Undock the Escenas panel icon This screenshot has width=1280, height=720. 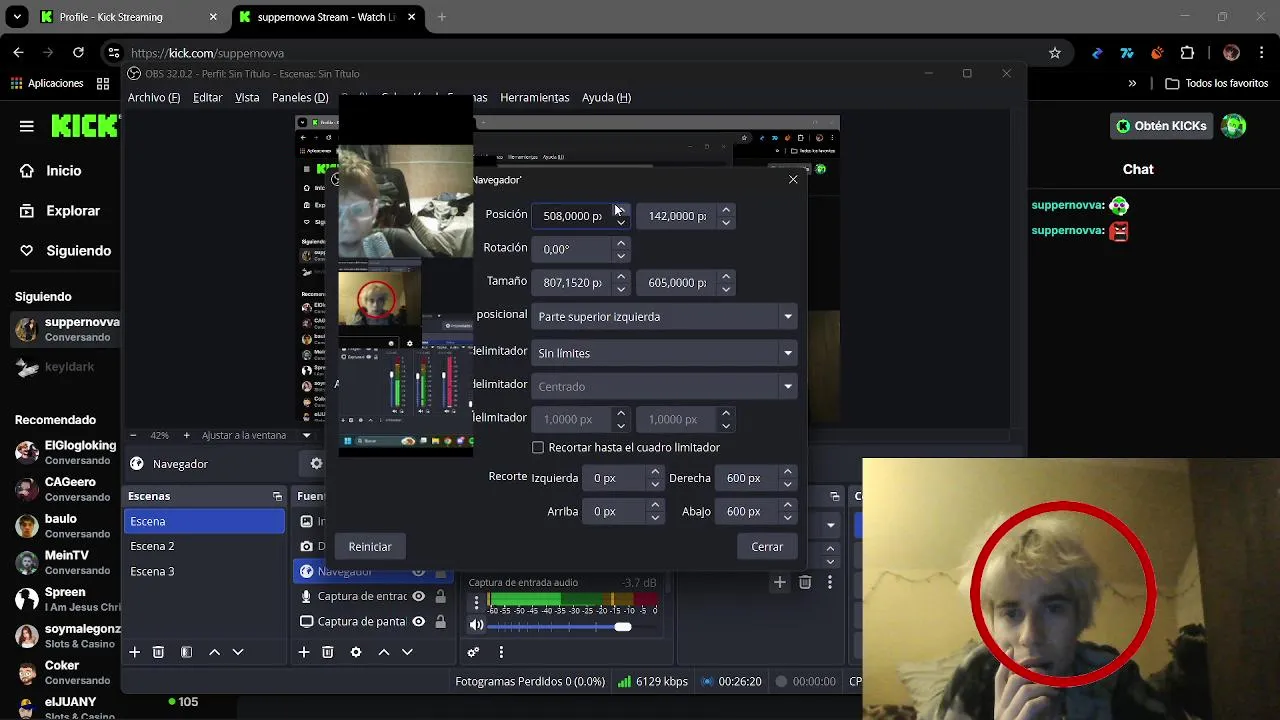[277, 496]
